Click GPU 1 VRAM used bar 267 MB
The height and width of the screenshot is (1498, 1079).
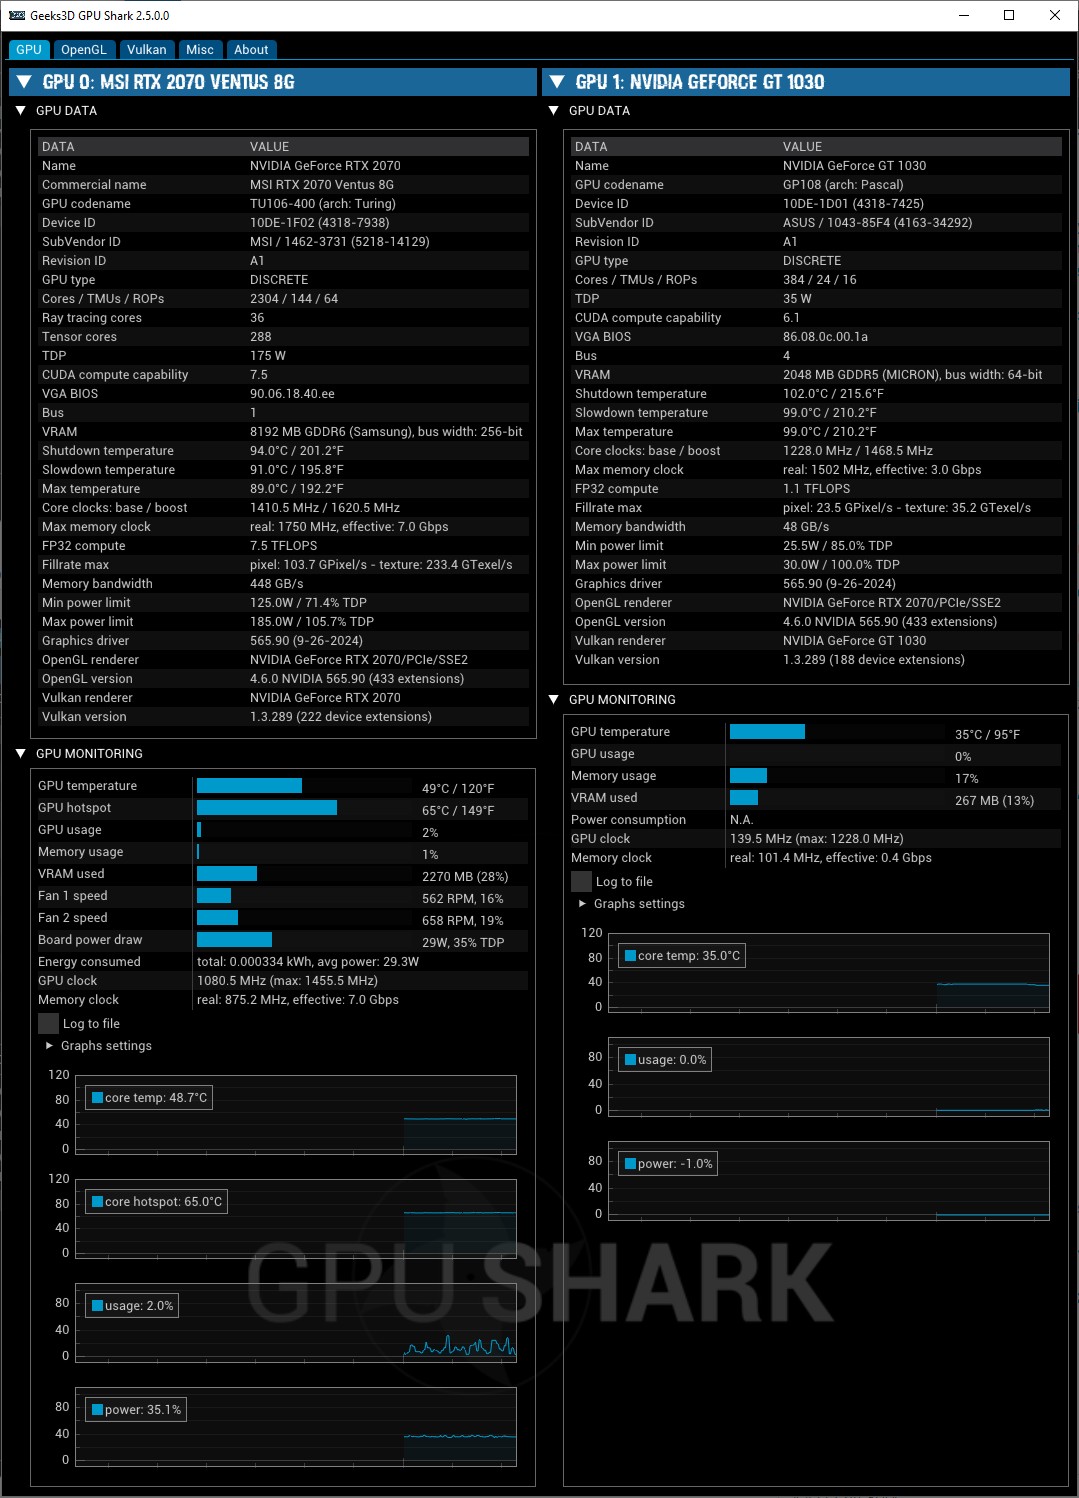(744, 798)
